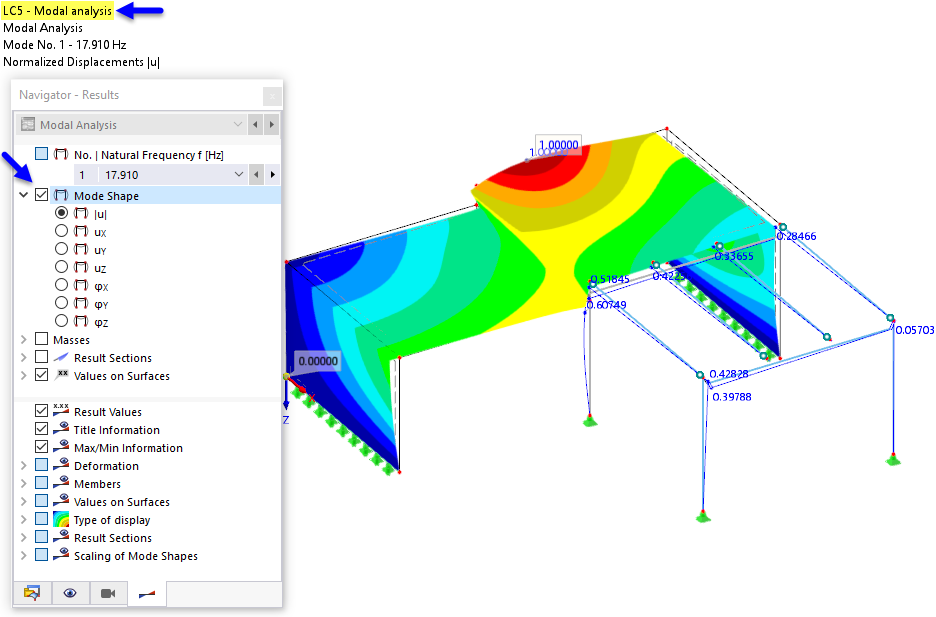The height and width of the screenshot is (617, 936).
Task: Select the uX displacement radio button
Action: [61, 230]
